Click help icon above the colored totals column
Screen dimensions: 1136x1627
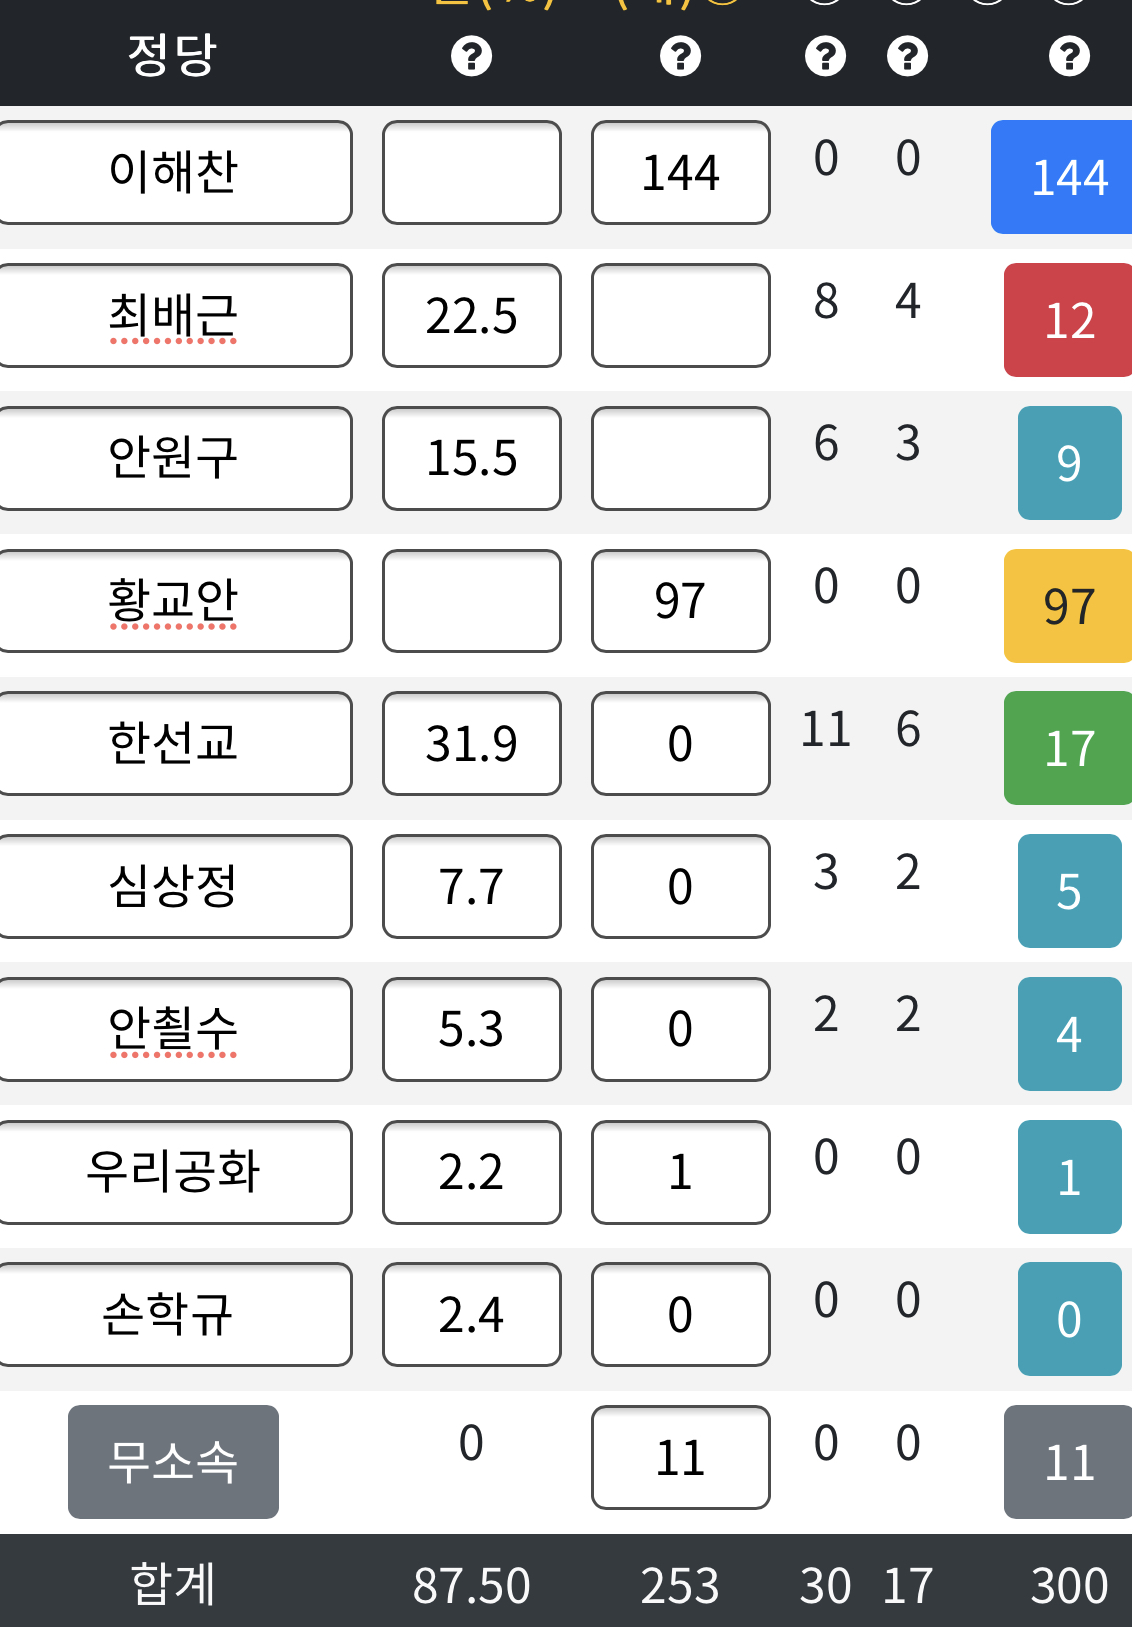[1069, 56]
